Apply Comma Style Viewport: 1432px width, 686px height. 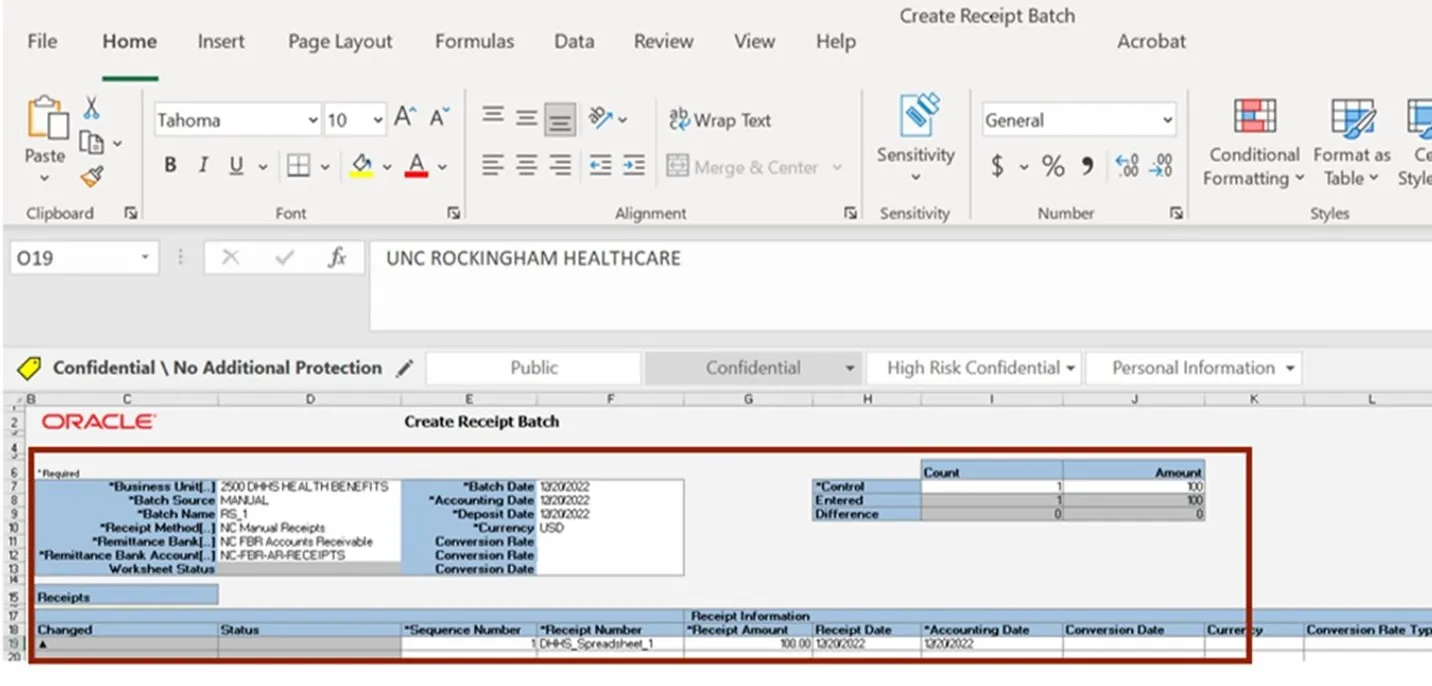(x=1088, y=166)
